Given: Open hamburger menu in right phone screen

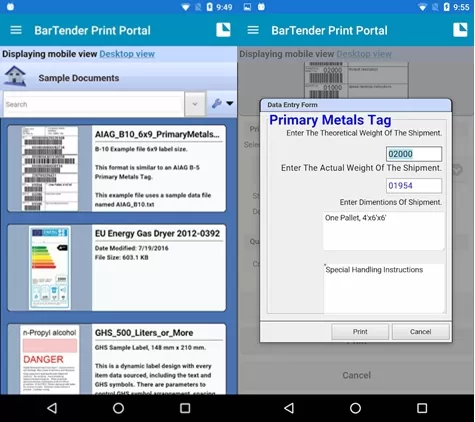Looking at the screenshot, I should tap(253, 30).
